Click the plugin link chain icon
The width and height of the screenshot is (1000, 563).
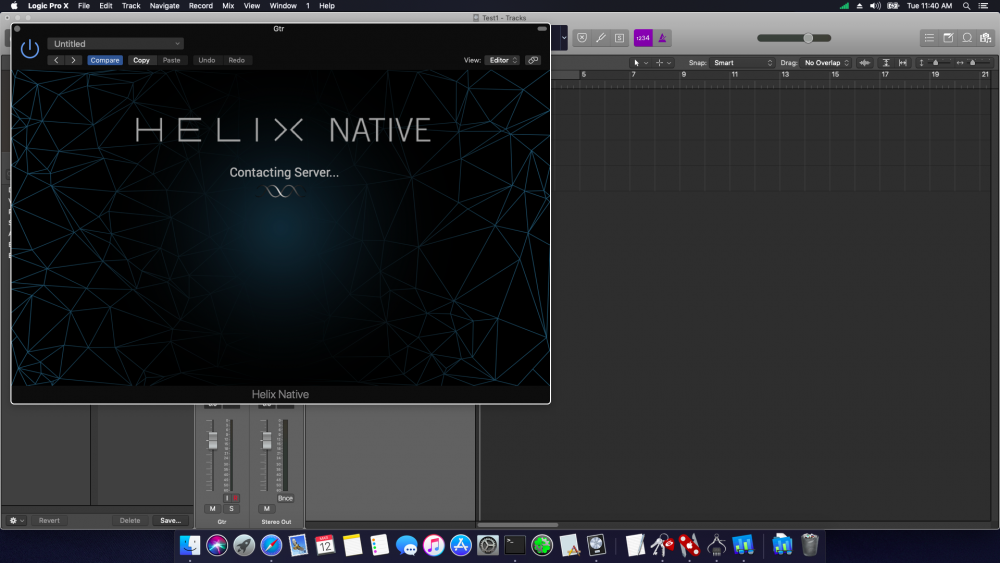pyautogui.click(x=533, y=60)
